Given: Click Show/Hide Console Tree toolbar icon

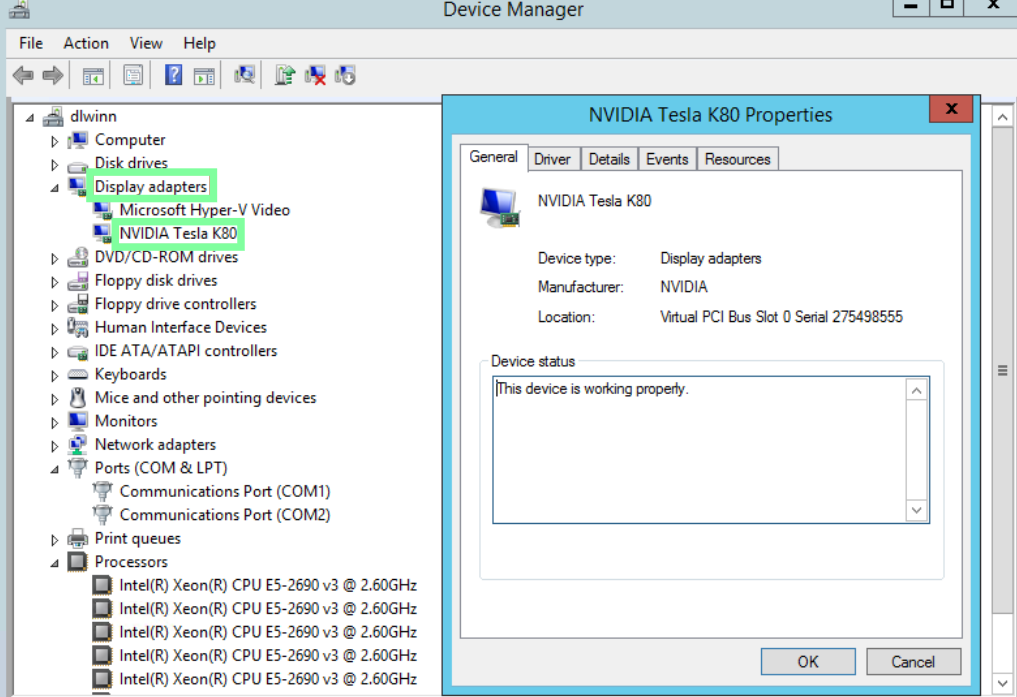Looking at the screenshot, I should 93,75.
